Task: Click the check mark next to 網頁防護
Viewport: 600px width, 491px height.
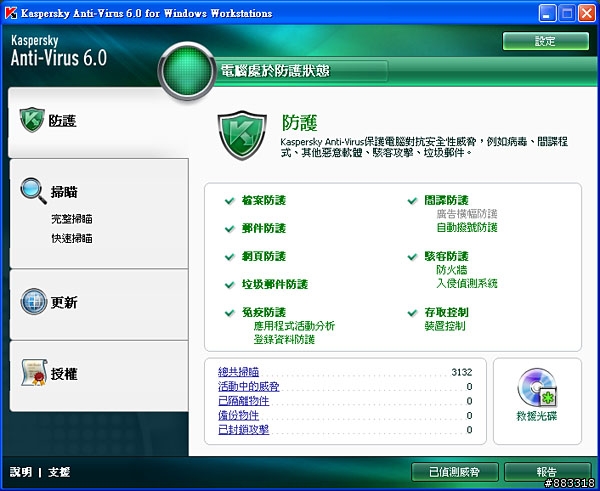Action: point(230,257)
